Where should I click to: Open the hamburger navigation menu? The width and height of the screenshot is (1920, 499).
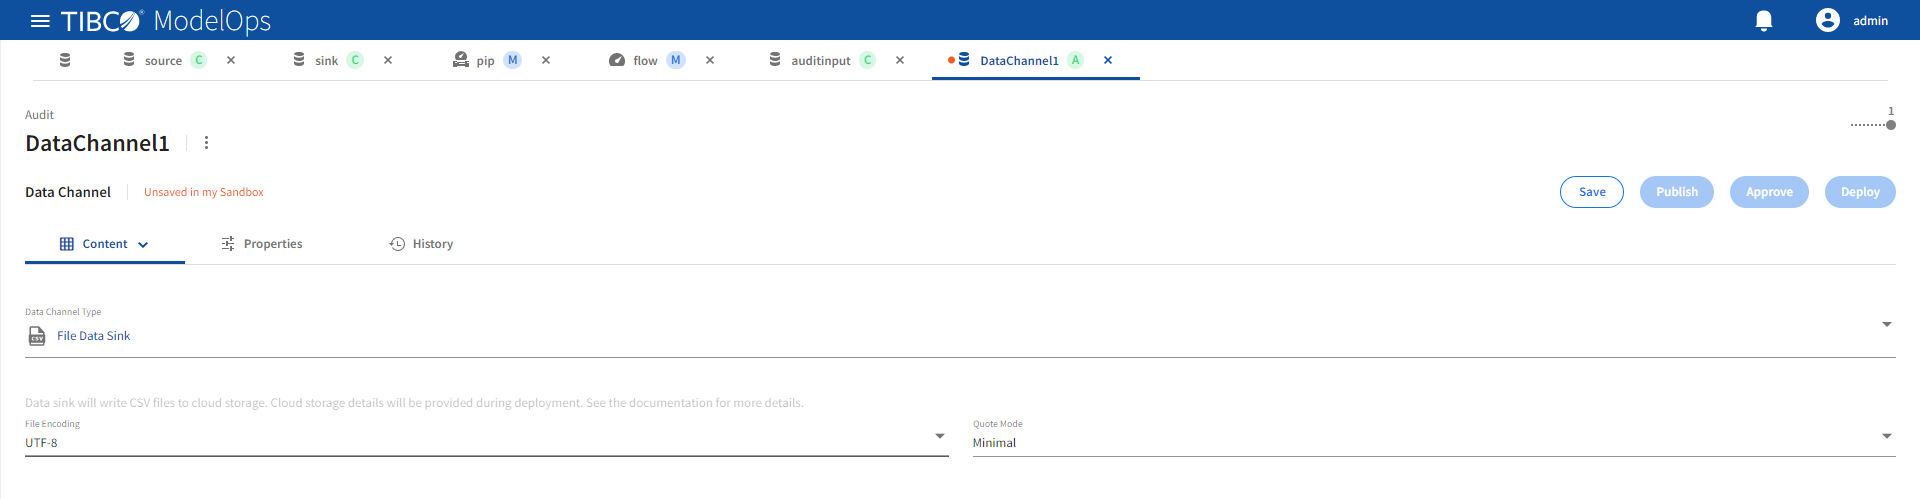[40, 21]
